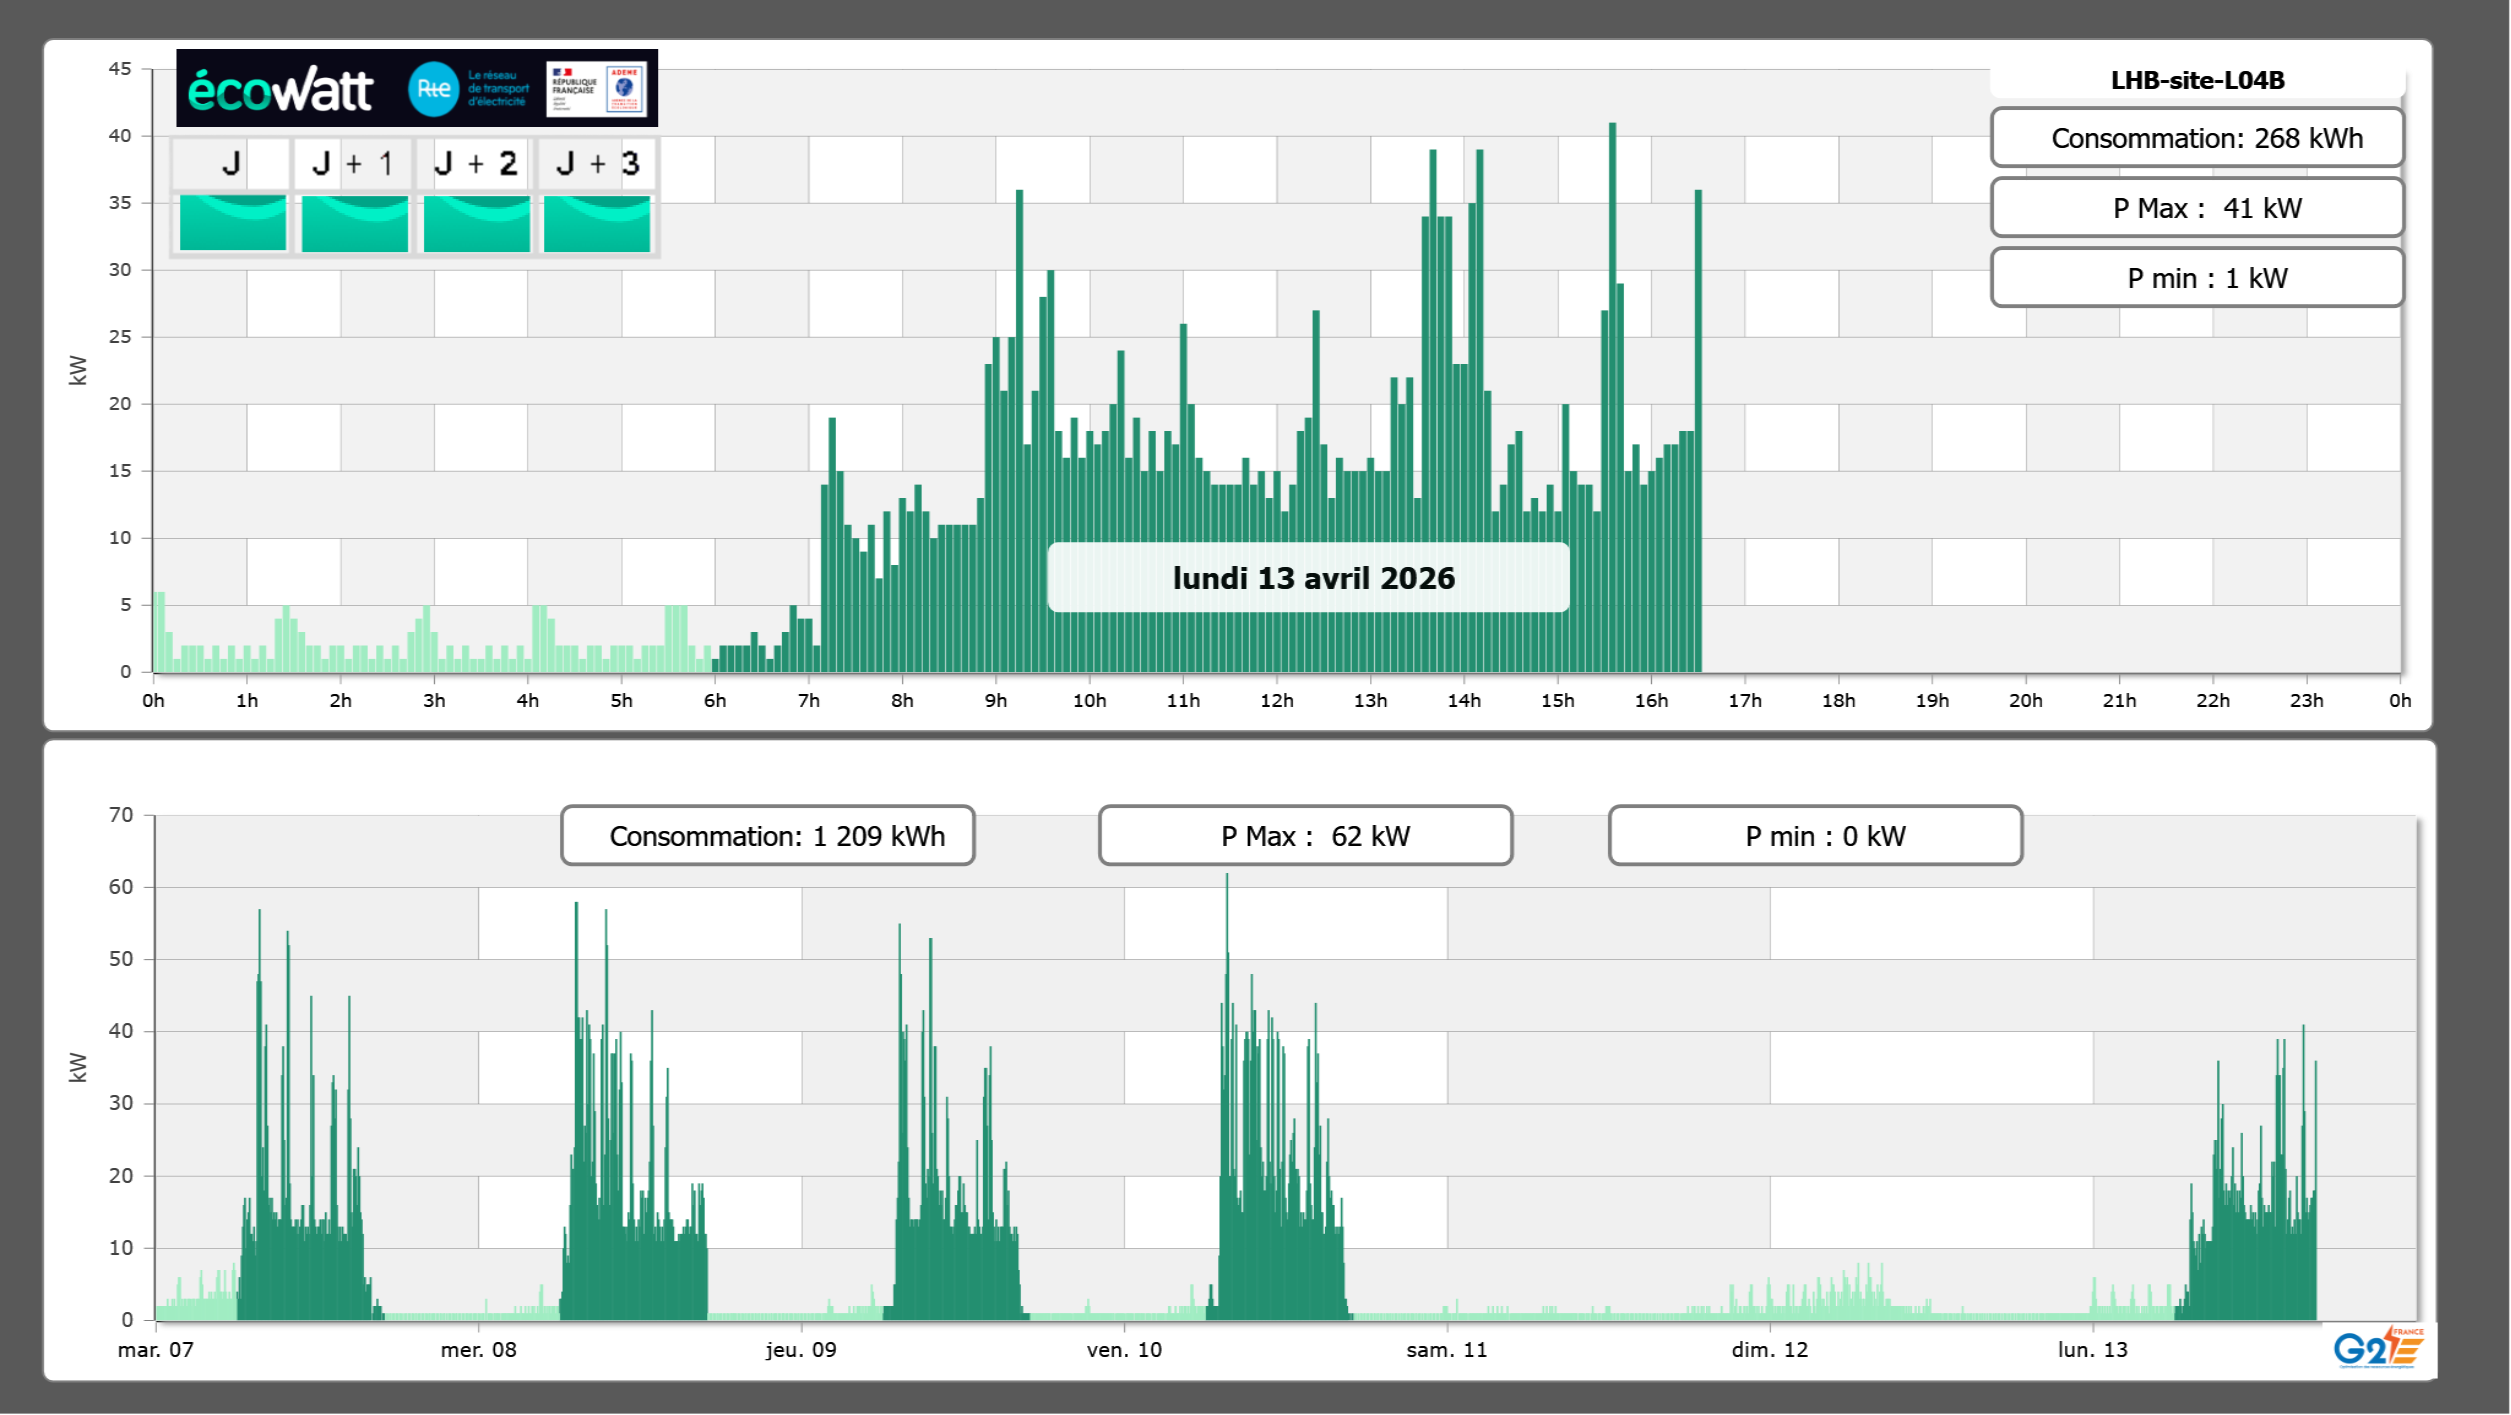This screenshot has width=2511, height=1415.
Task: Select the J forecast day label
Action: [x=231, y=163]
